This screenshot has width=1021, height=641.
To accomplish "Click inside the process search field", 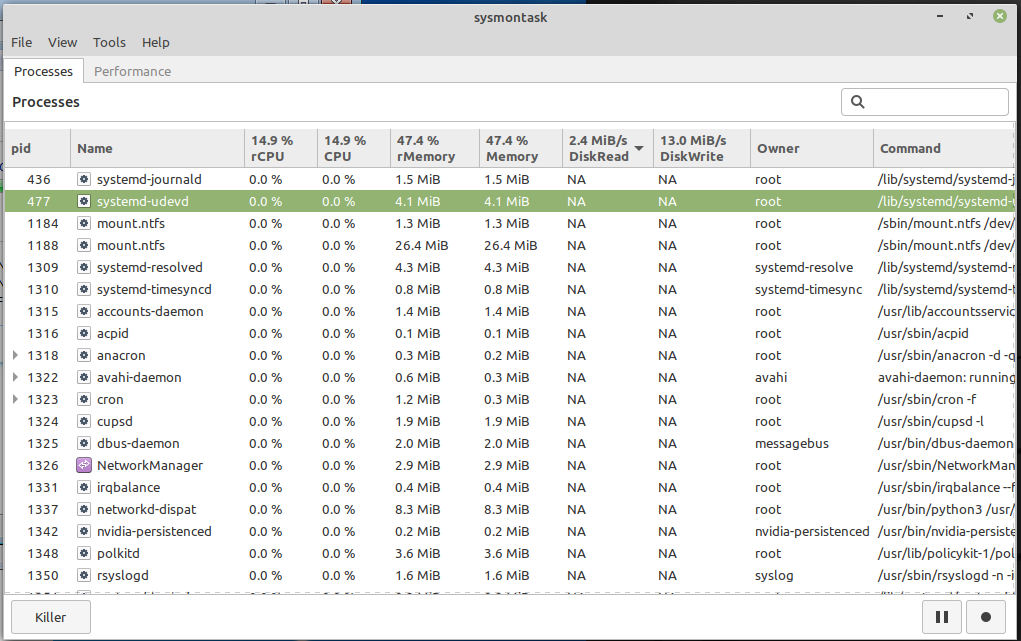I will [930, 102].
